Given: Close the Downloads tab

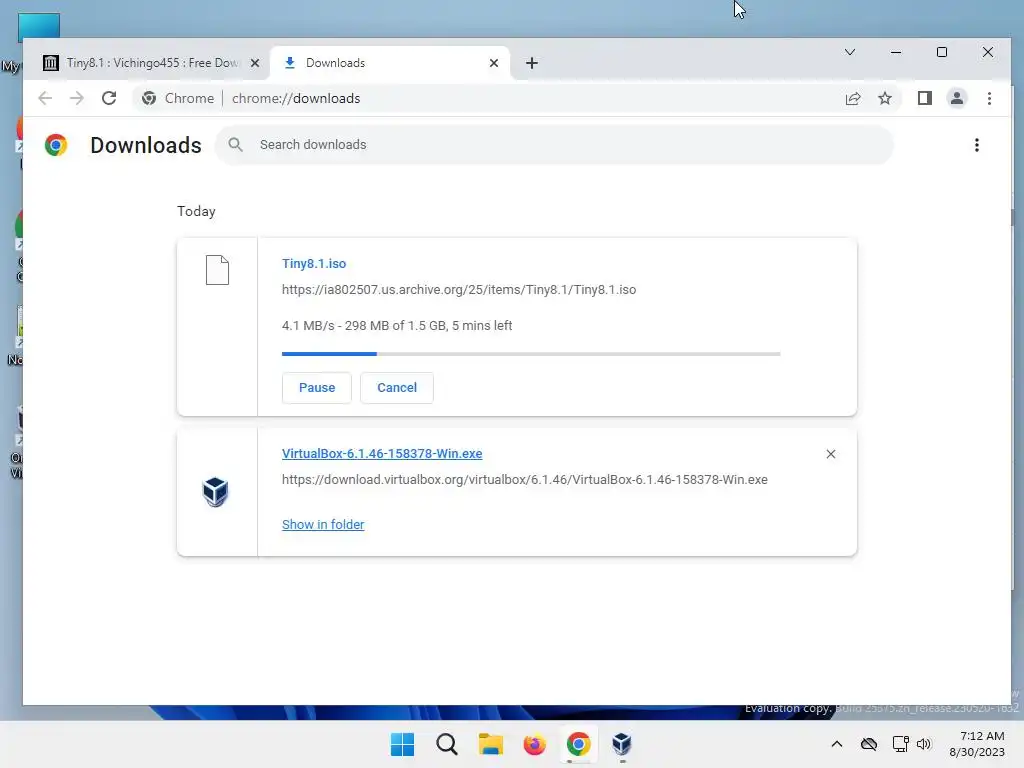Looking at the screenshot, I should click(494, 63).
